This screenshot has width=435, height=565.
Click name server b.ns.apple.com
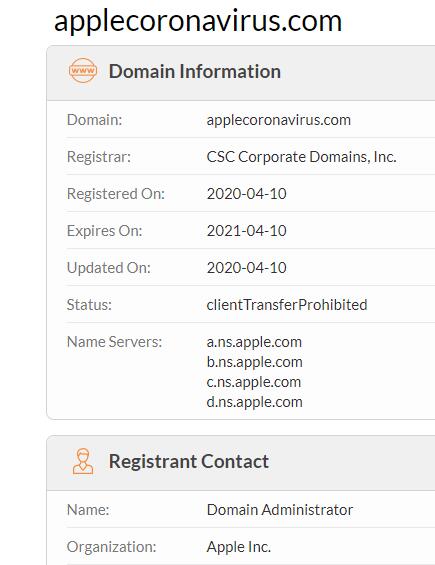[x=254, y=362]
